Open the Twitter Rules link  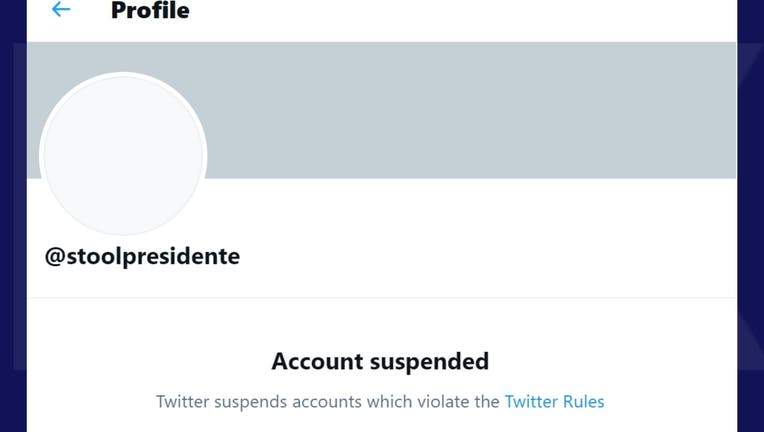click(554, 402)
